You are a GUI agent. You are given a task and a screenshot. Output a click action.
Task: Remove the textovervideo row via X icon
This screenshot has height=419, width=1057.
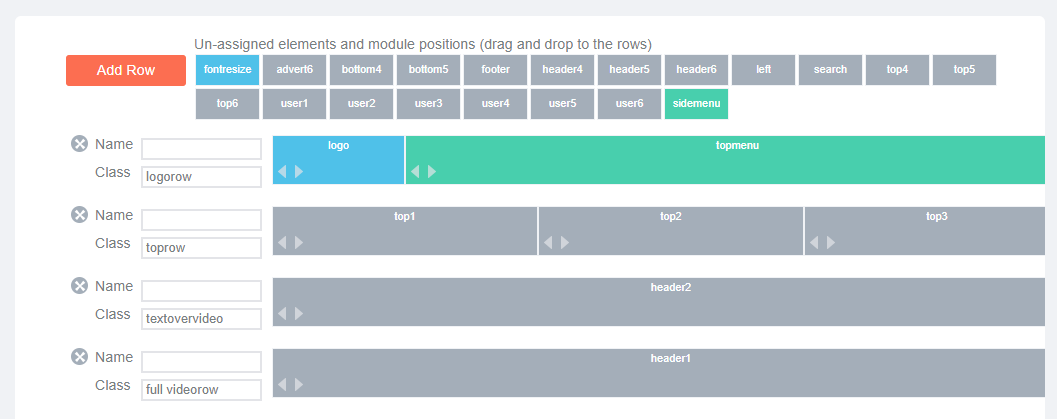[80, 286]
